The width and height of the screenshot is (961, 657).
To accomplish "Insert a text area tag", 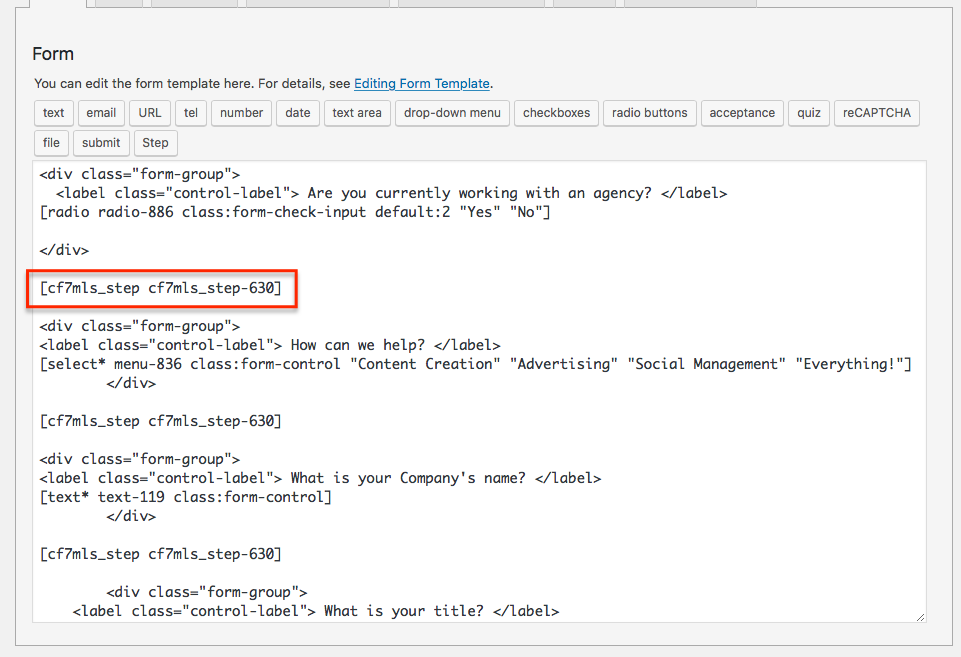I will [x=357, y=113].
